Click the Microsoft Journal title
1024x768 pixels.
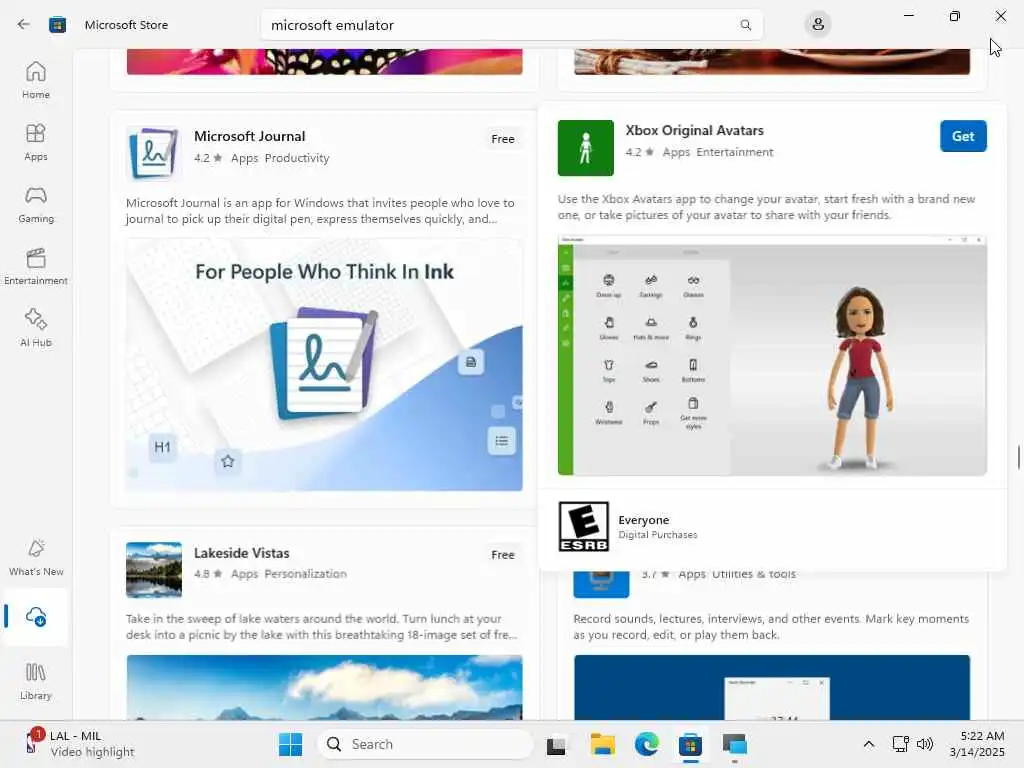pos(249,136)
